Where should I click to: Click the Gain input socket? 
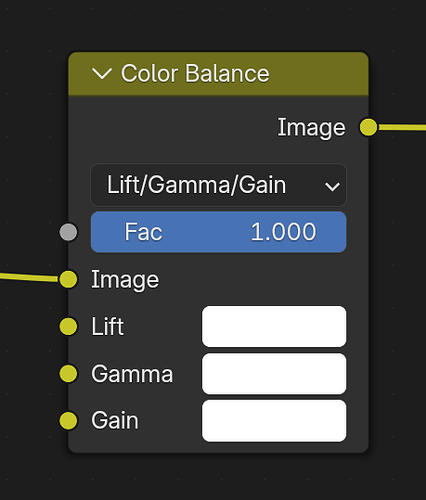coord(68,421)
